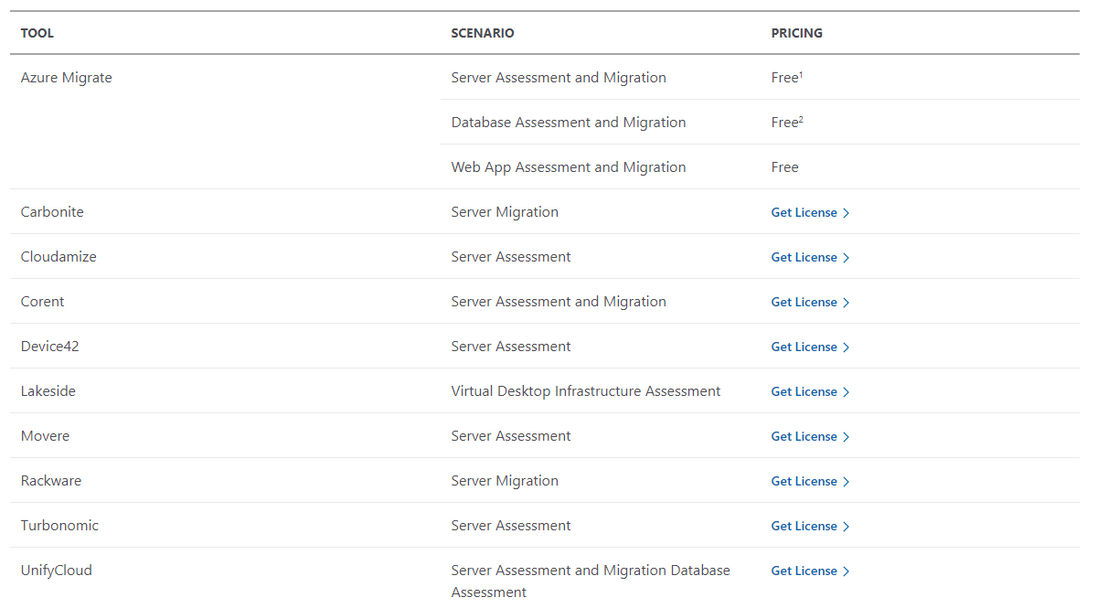Click Turbonomic's Server Assessment cell
The width and height of the screenshot is (1108, 609).
(511, 526)
